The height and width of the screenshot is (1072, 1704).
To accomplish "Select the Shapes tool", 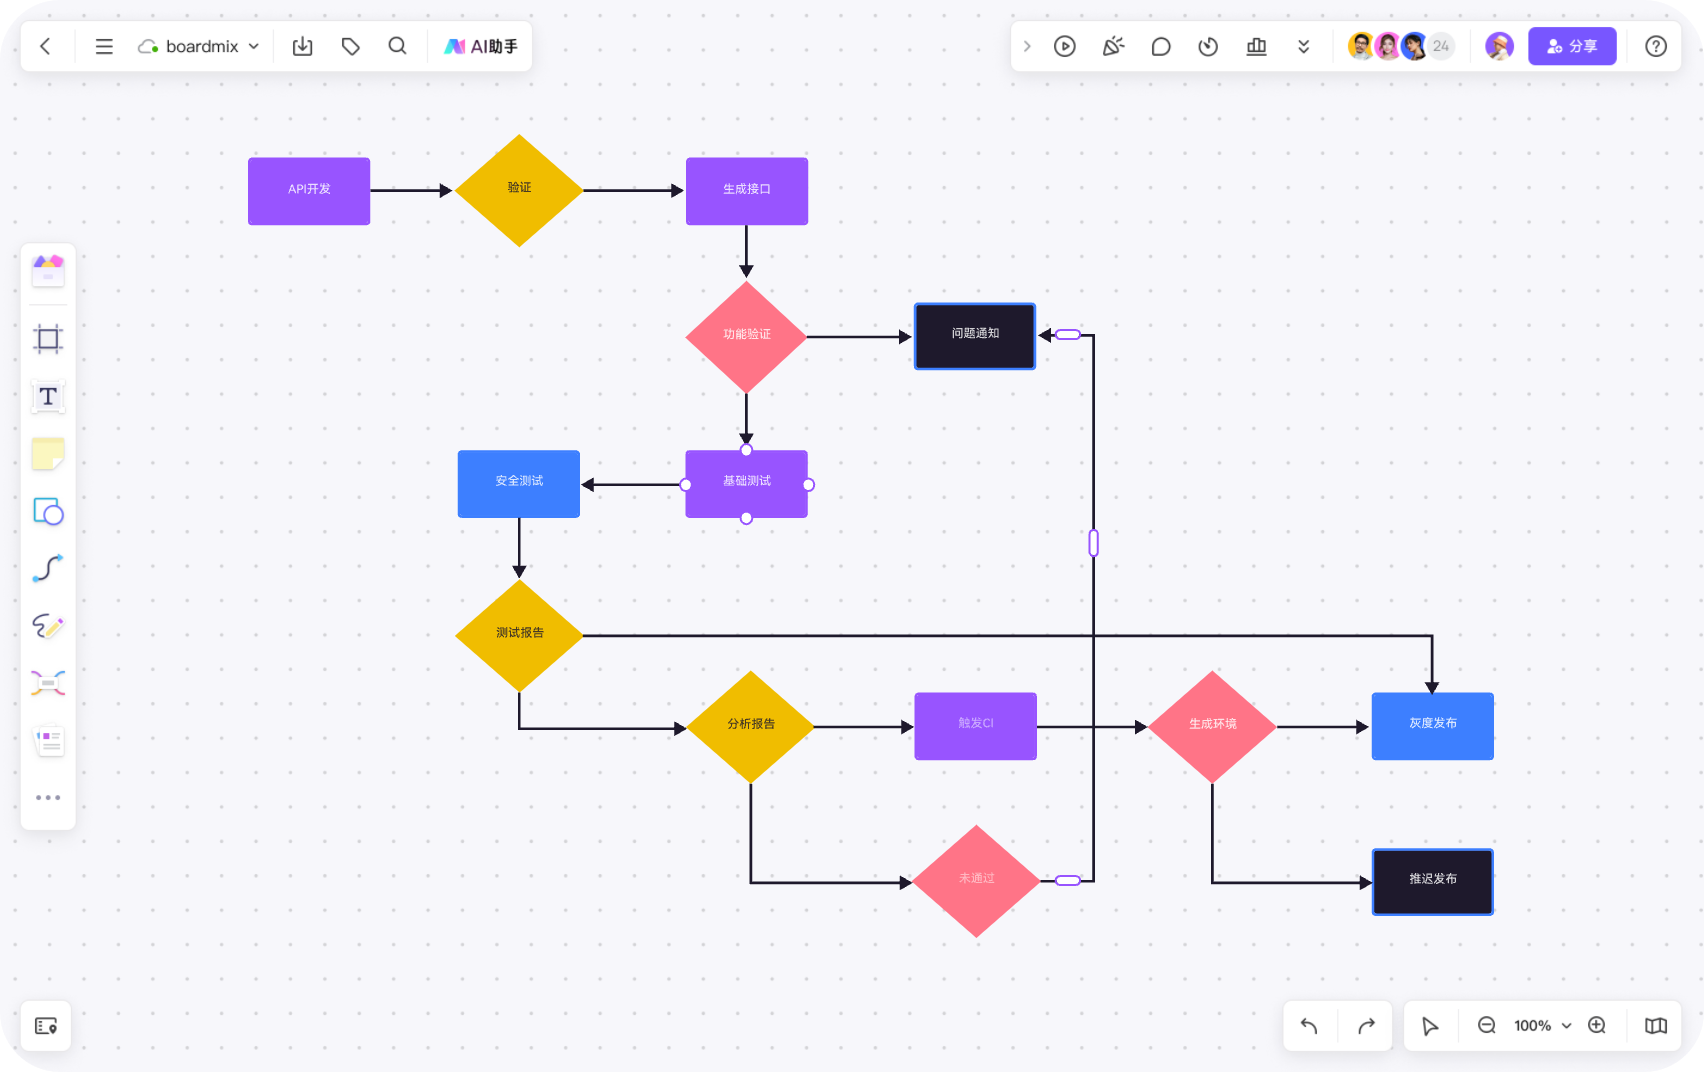I will click(x=48, y=512).
